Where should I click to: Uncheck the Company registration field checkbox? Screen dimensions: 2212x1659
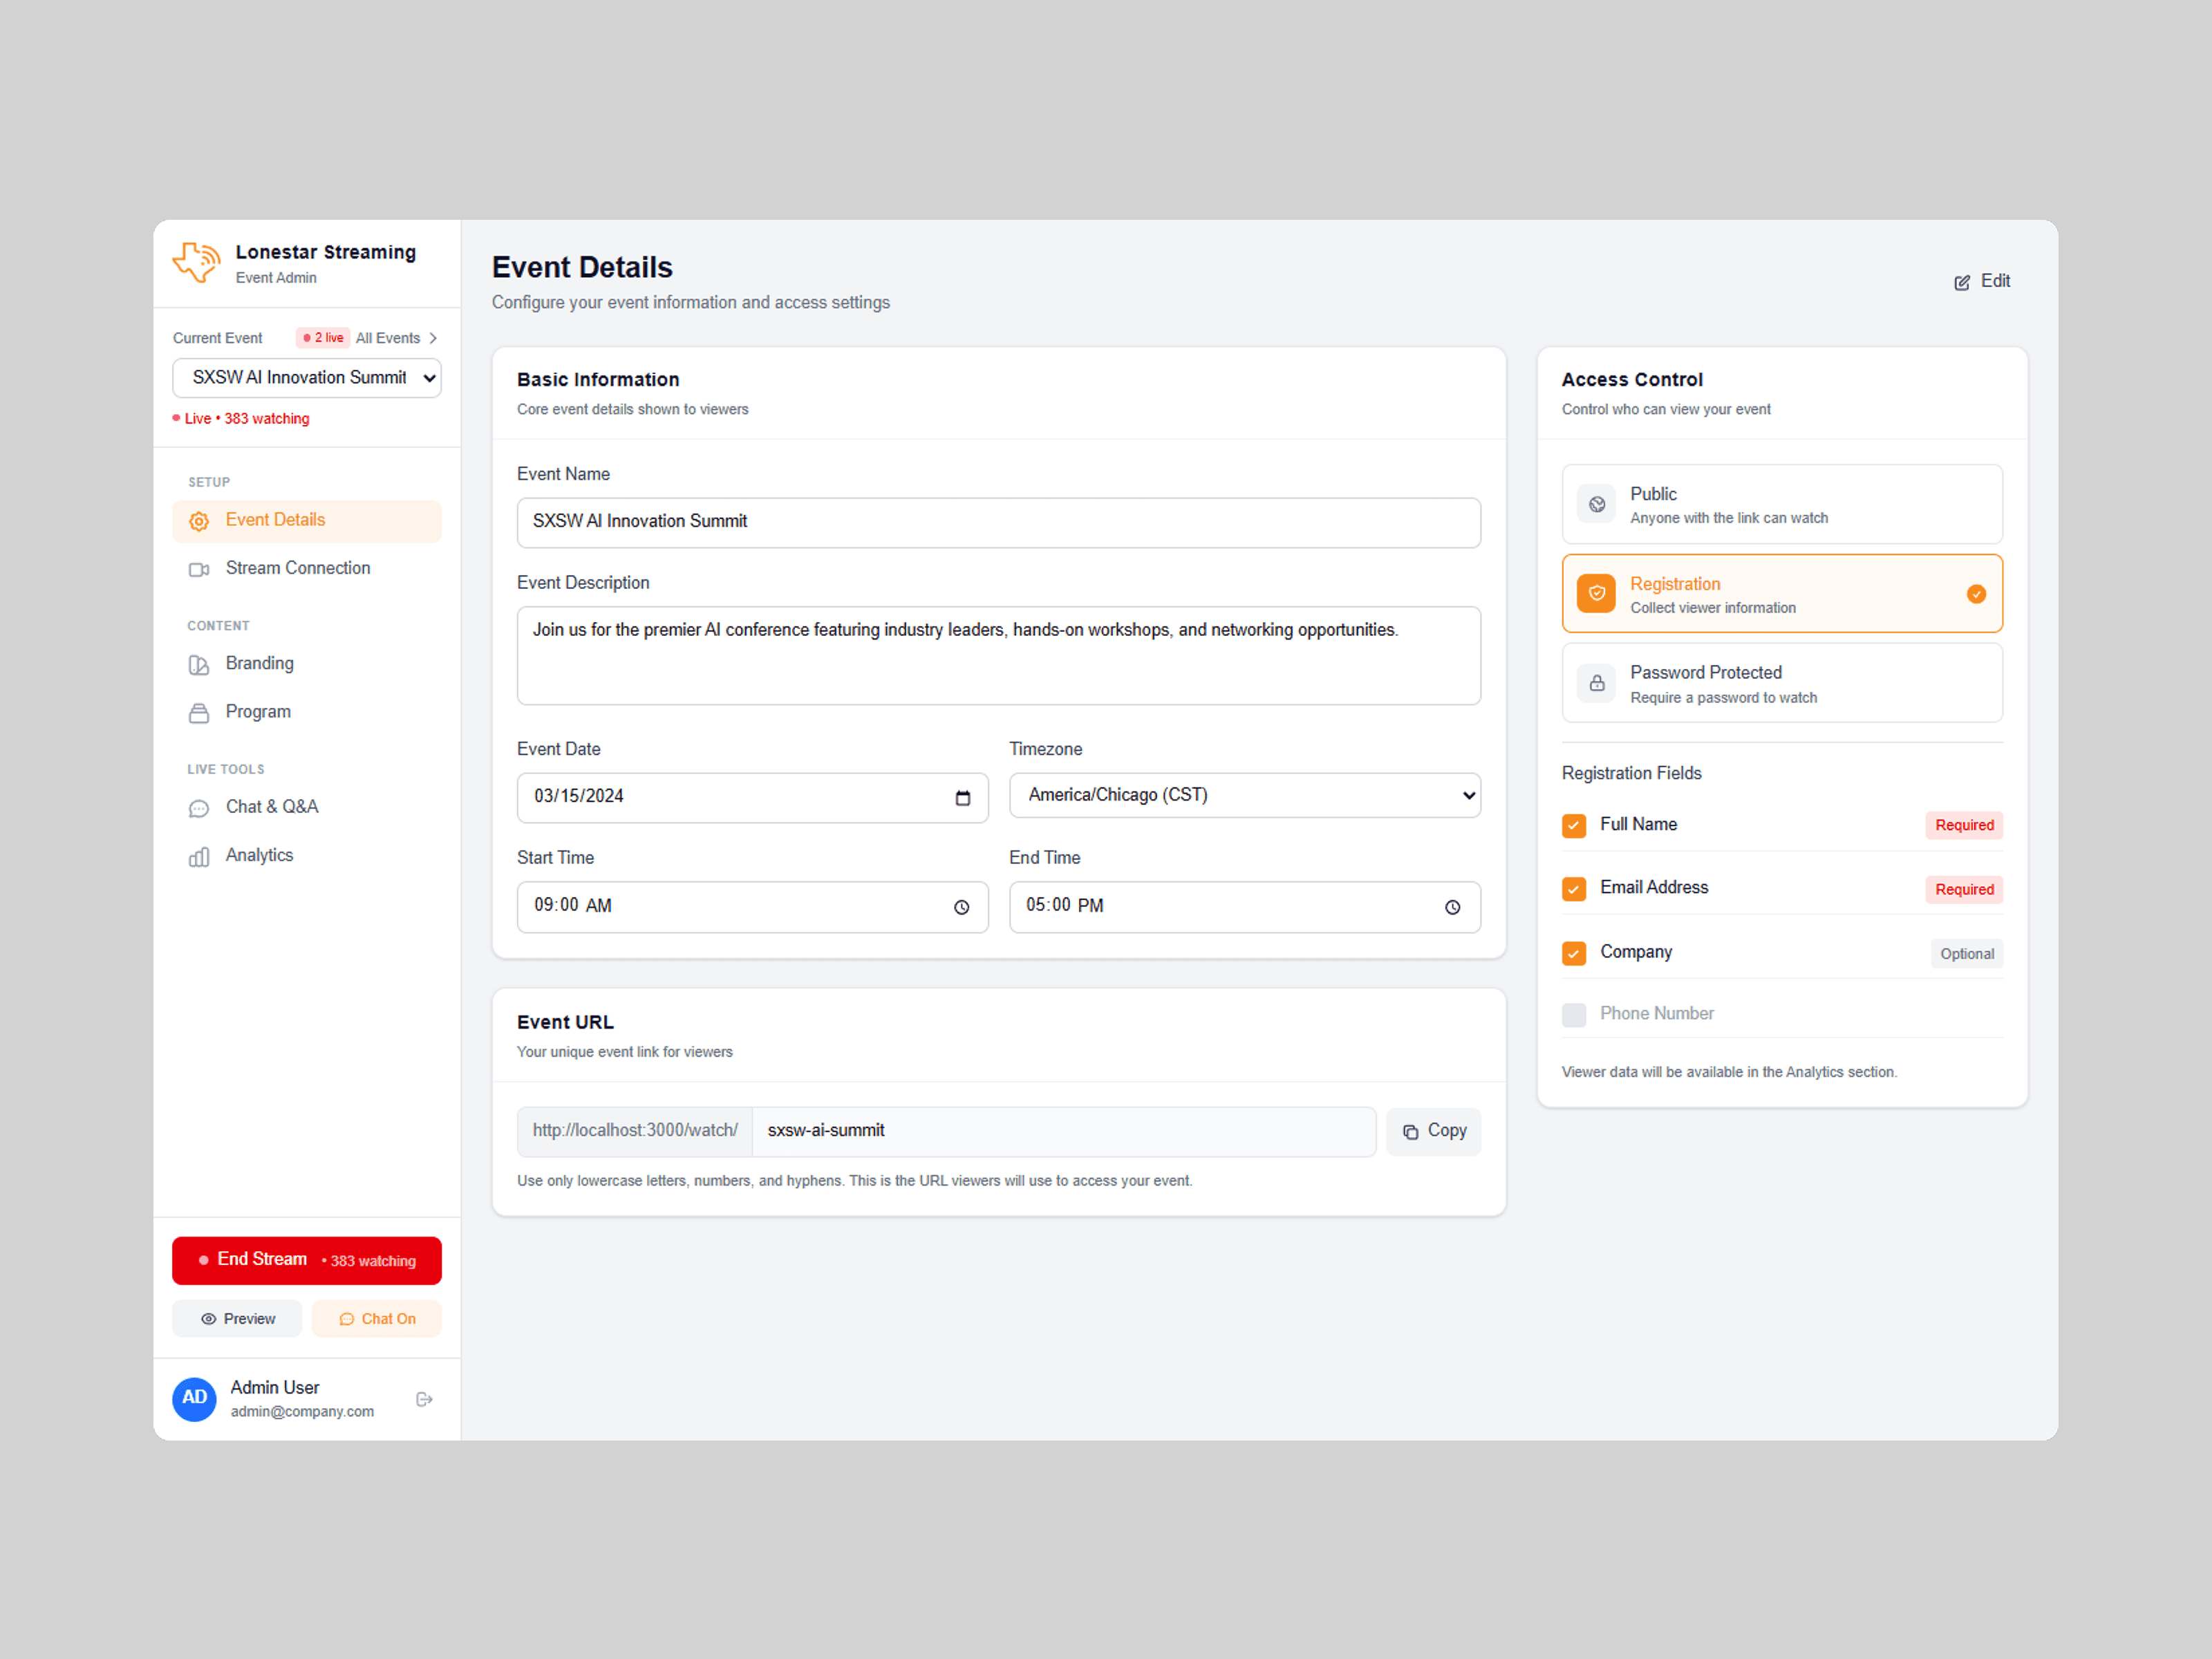(x=1573, y=953)
